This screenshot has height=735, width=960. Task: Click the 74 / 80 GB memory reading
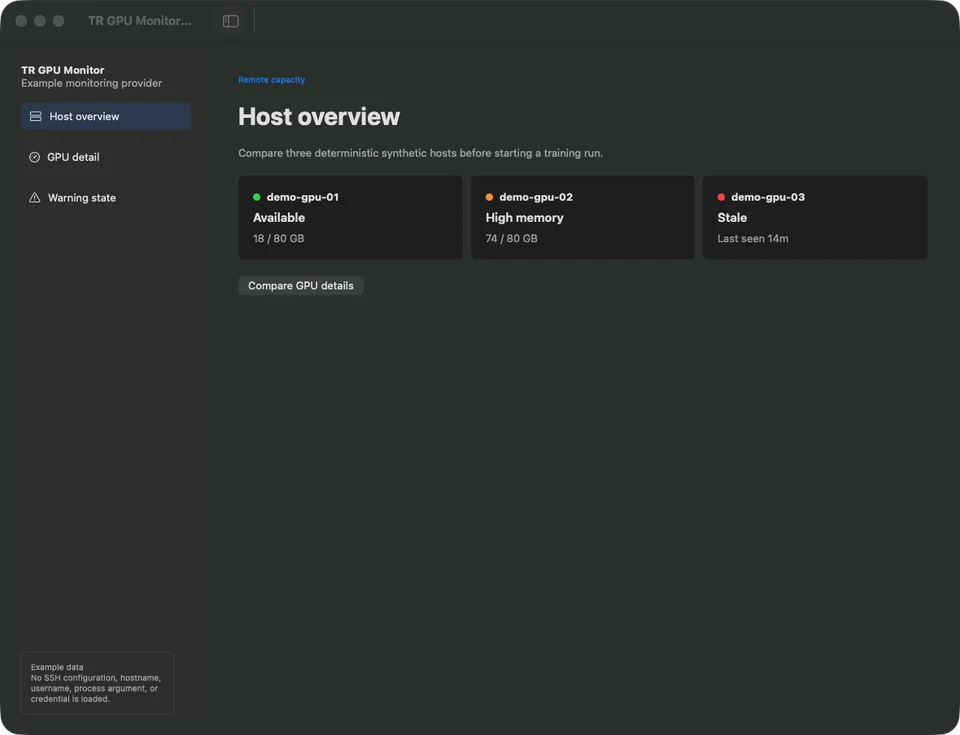point(511,239)
